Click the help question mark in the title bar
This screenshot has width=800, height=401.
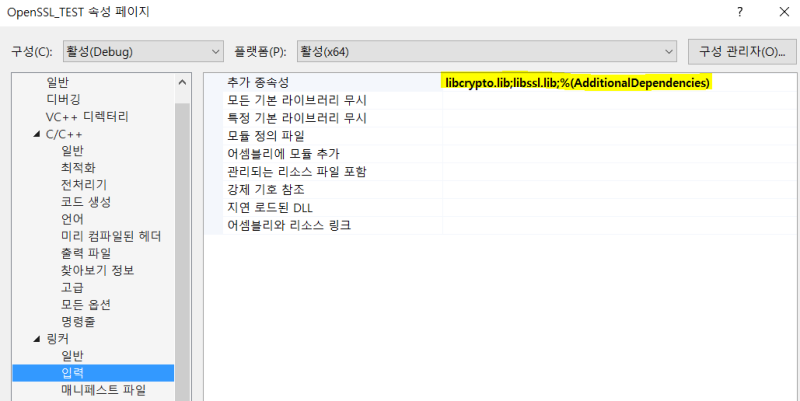[740, 12]
